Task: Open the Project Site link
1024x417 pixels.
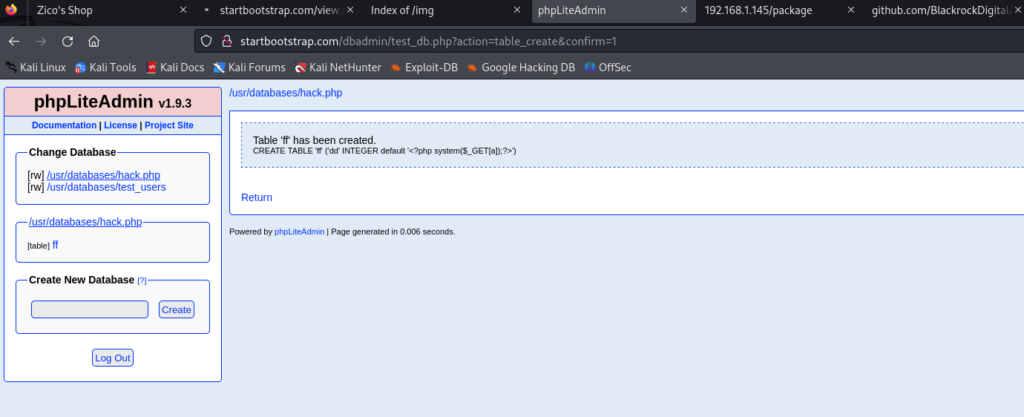Action: [x=169, y=125]
